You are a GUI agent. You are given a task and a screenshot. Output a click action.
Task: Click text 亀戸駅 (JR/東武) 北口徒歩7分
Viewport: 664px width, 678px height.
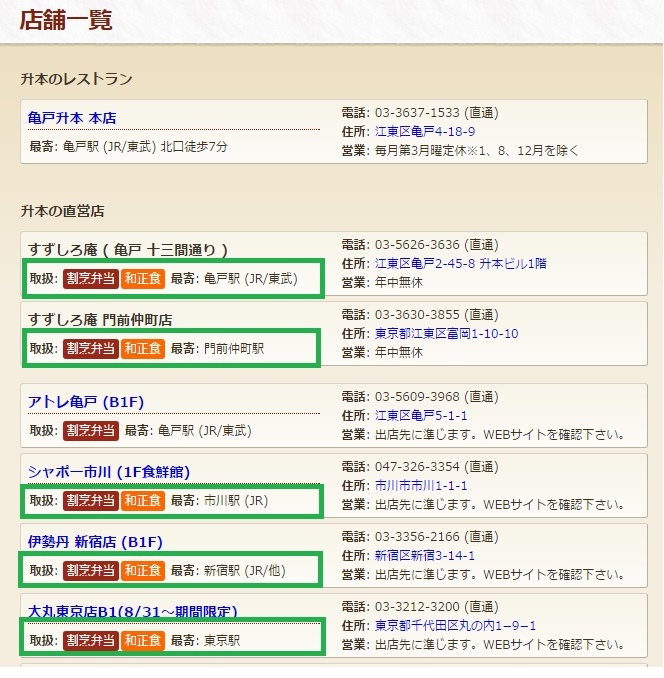tap(145, 147)
